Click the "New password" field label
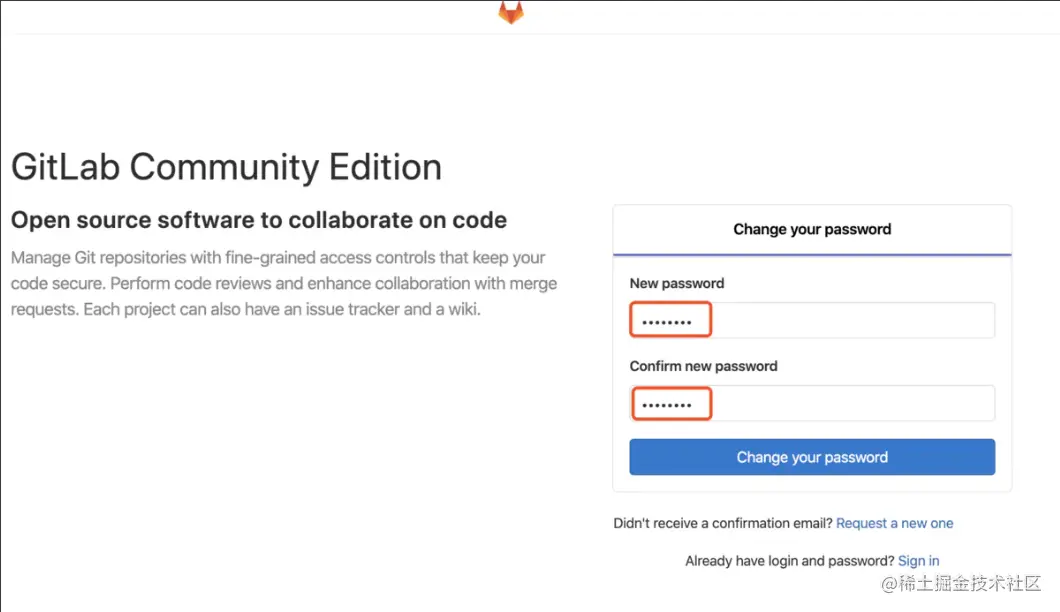1060x612 pixels. tap(676, 283)
